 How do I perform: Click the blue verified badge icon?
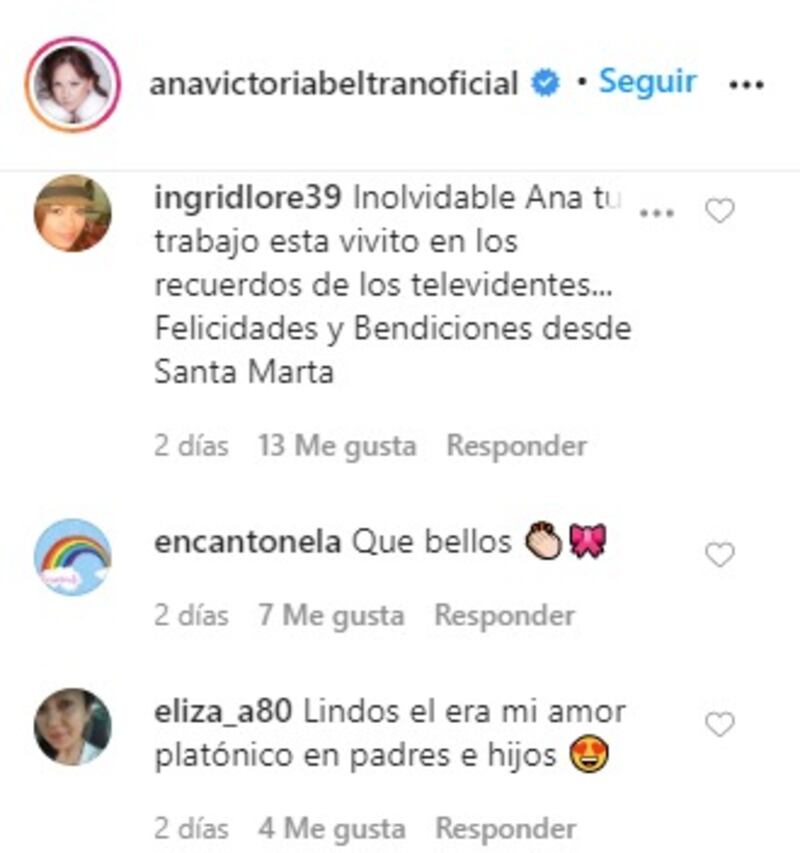click(545, 84)
